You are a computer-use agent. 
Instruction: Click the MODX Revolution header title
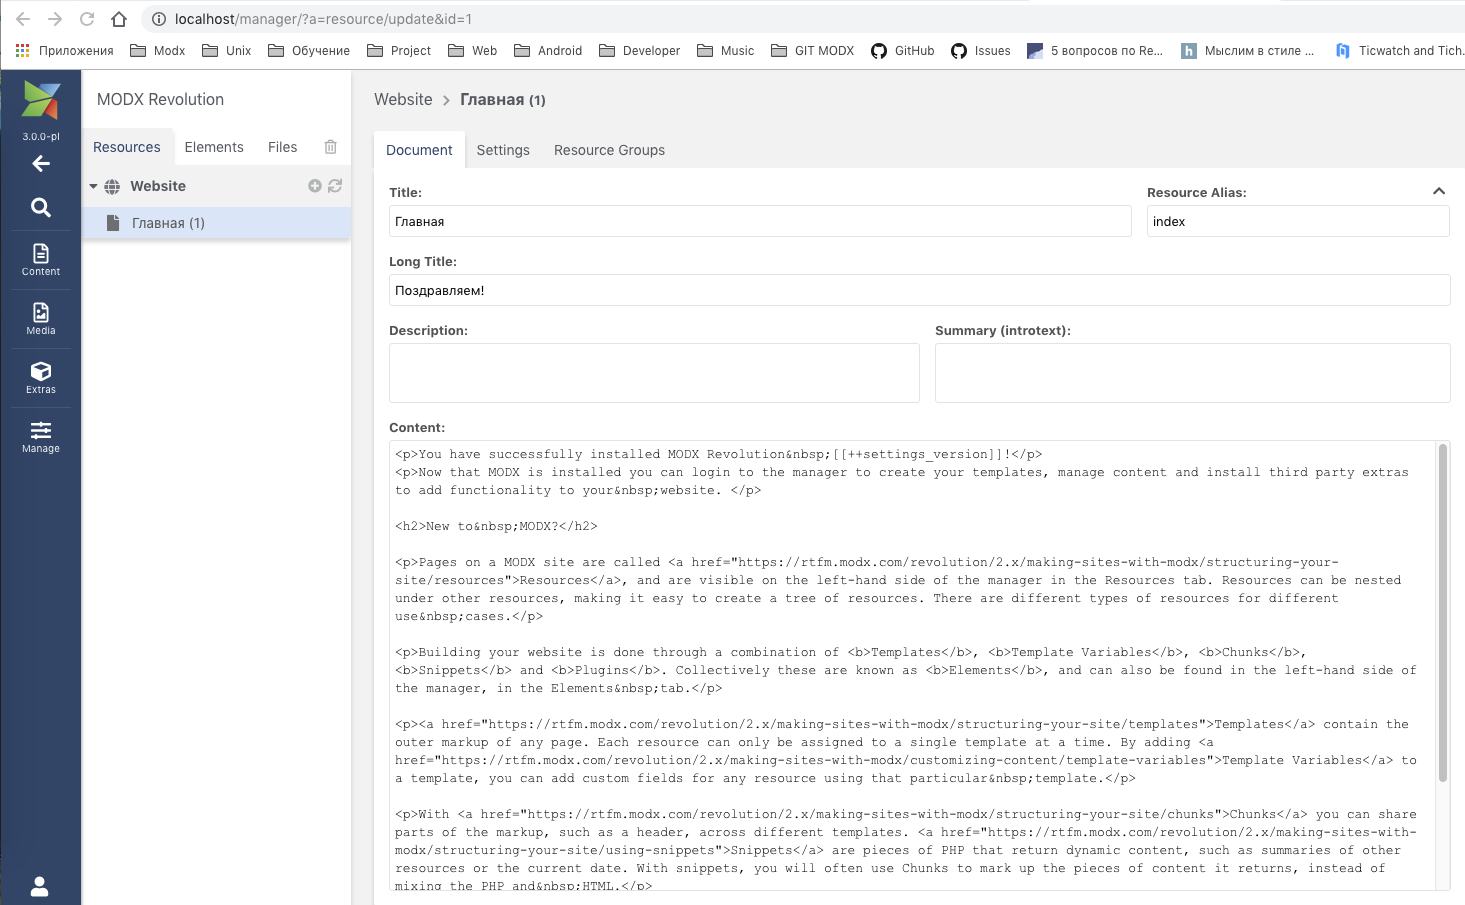click(x=160, y=99)
